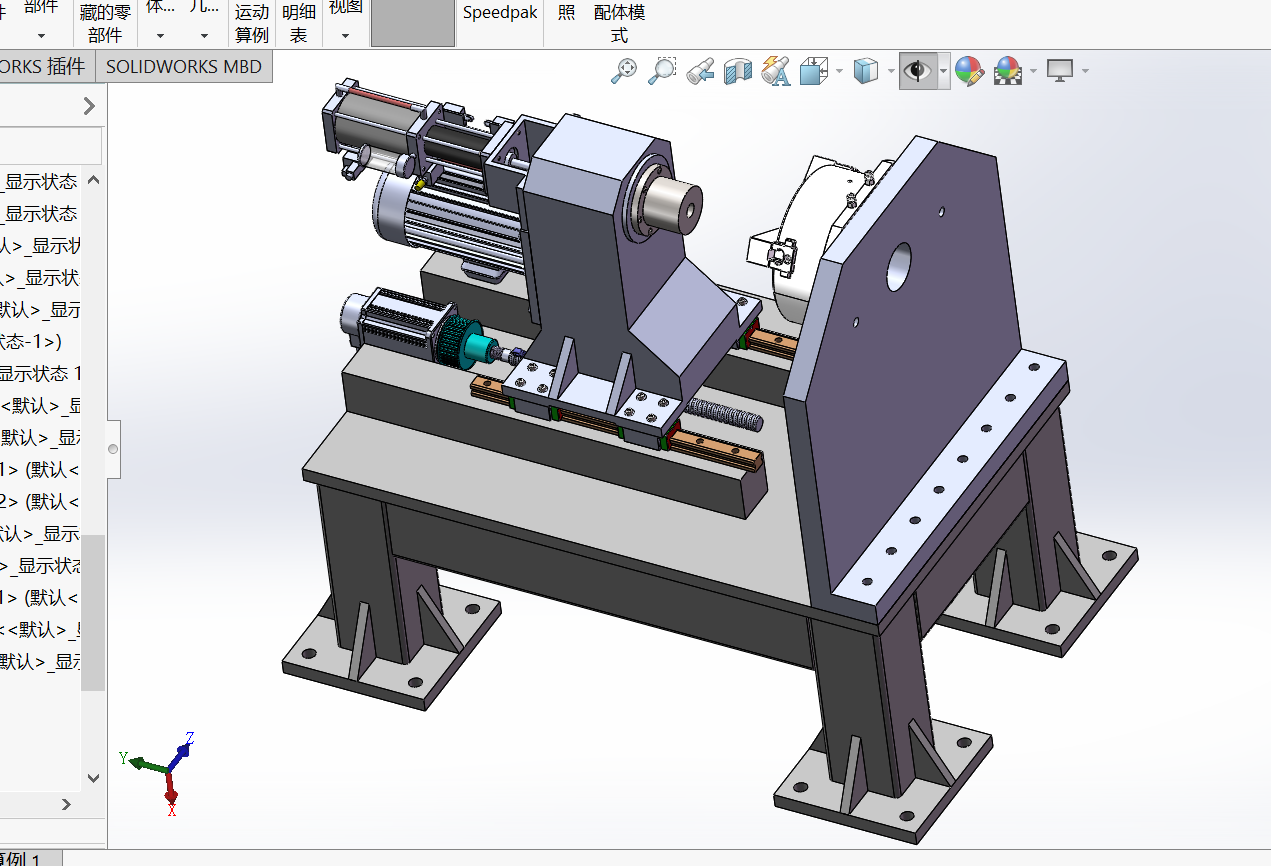
Task: Expand the Hide/Show Items dropdown arrow
Action: 943,71
